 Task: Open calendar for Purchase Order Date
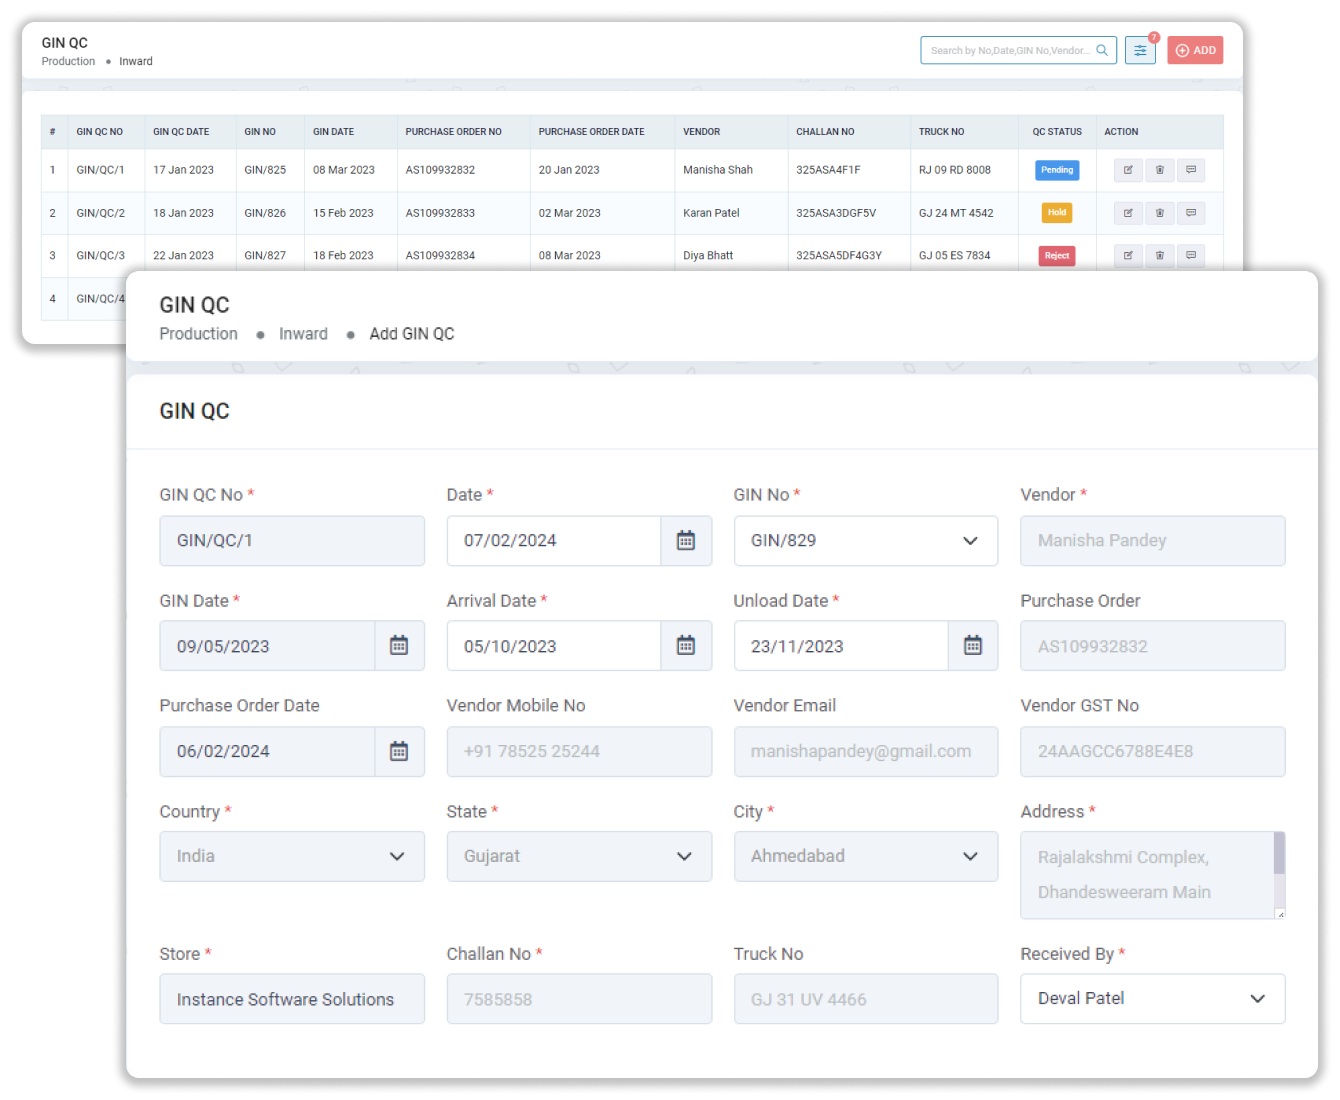399,752
